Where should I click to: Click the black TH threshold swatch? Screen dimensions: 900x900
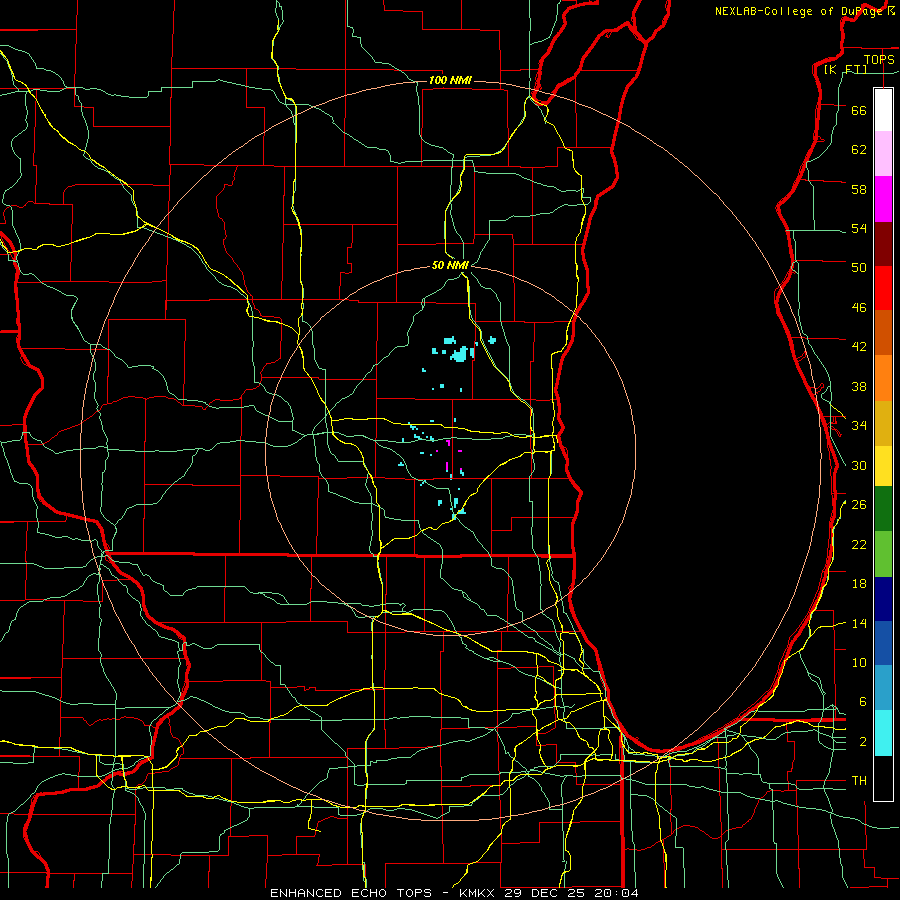coord(883,778)
